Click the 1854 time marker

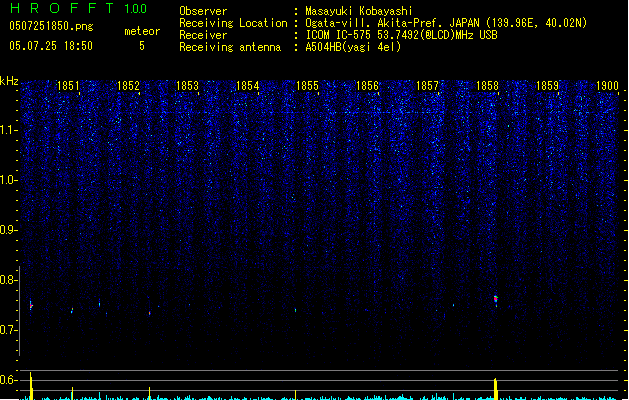point(248,86)
